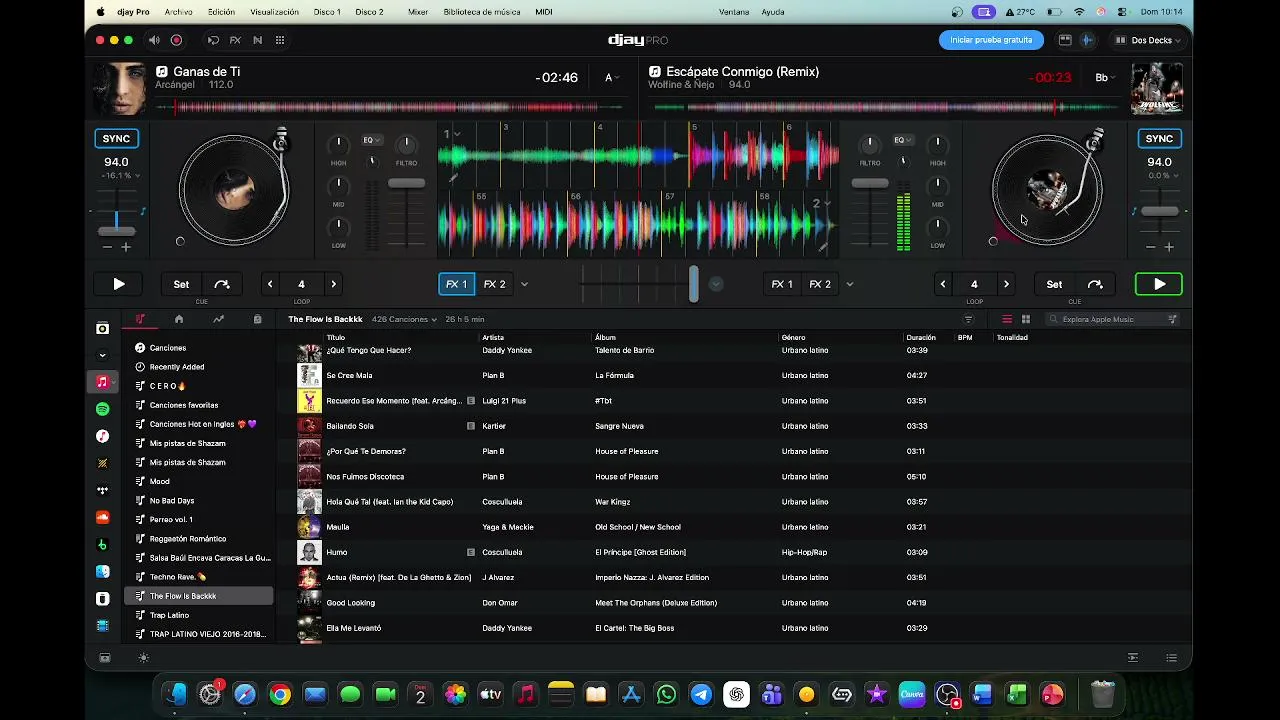This screenshot has width=1280, height=720.
Task: Open the left deck key A dropdown
Action: 612,77
